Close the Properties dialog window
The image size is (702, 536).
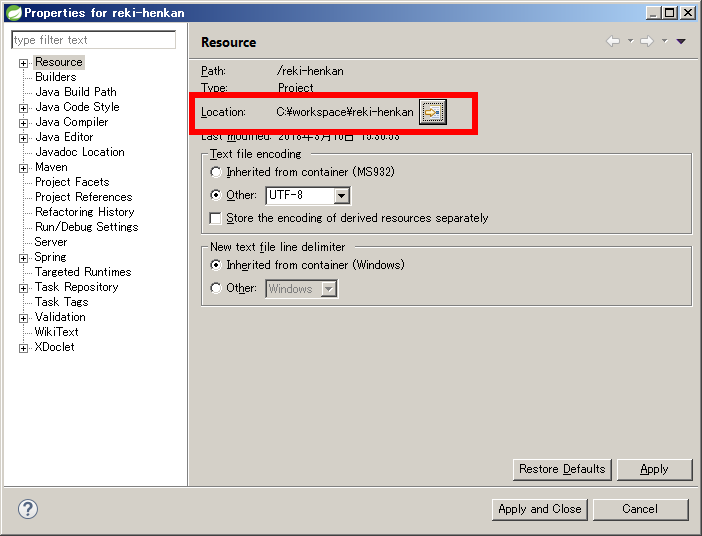[x=688, y=13]
